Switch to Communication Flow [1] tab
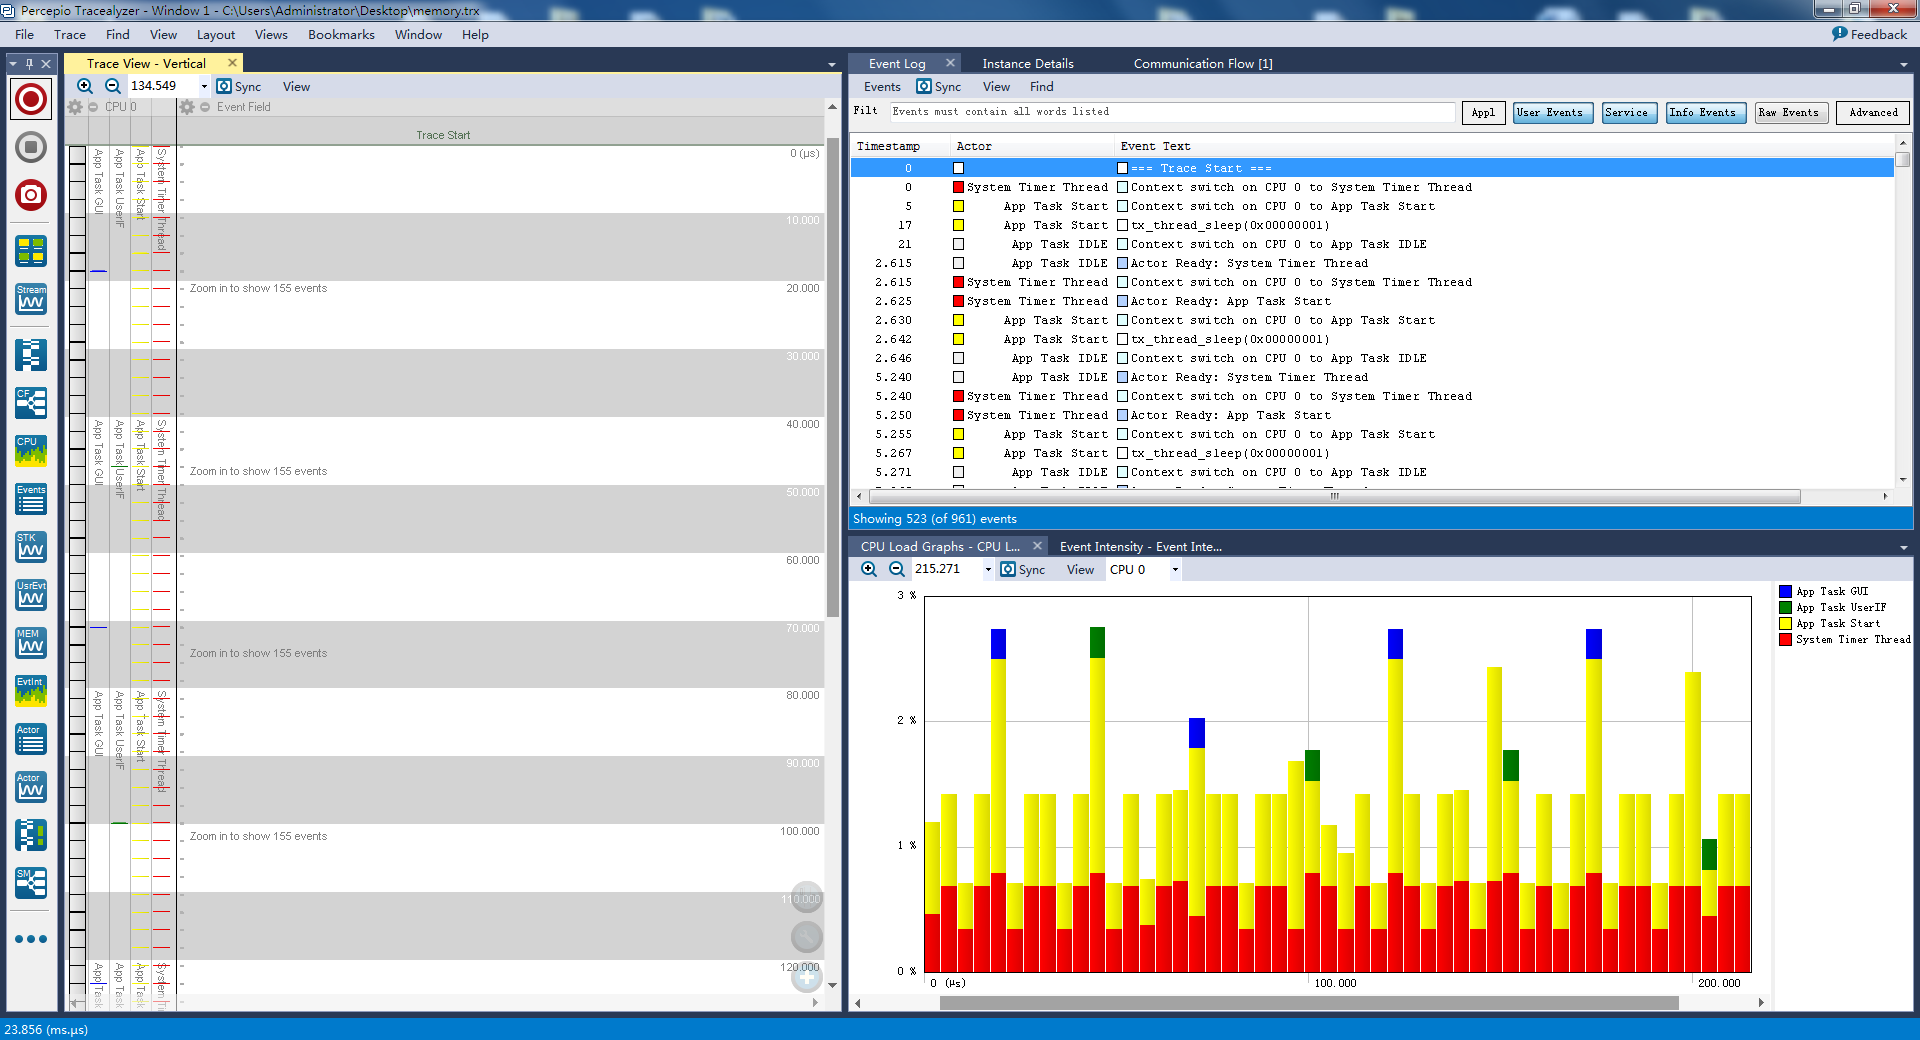Screen dimensions: 1920x1040 coord(1203,63)
